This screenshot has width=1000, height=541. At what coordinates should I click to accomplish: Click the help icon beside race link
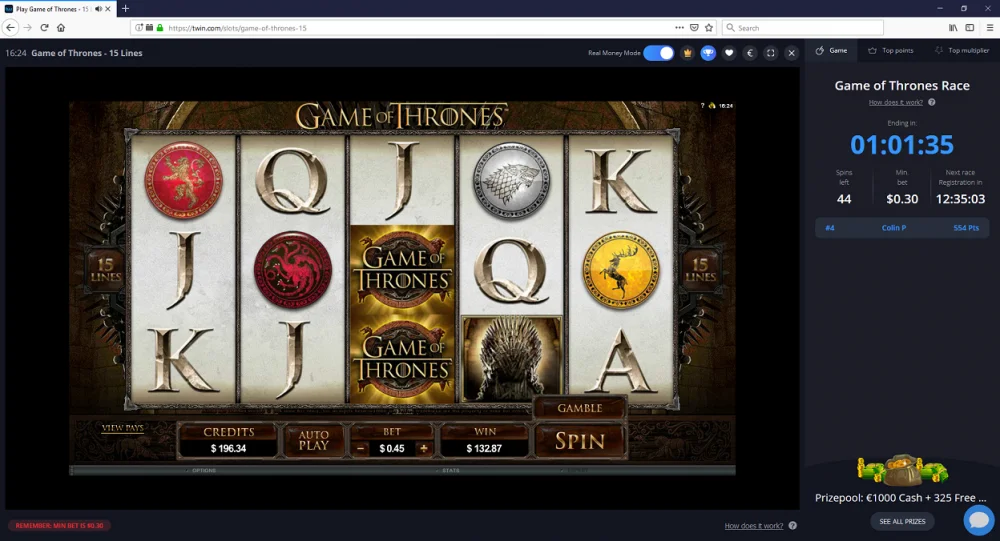tap(932, 102)
